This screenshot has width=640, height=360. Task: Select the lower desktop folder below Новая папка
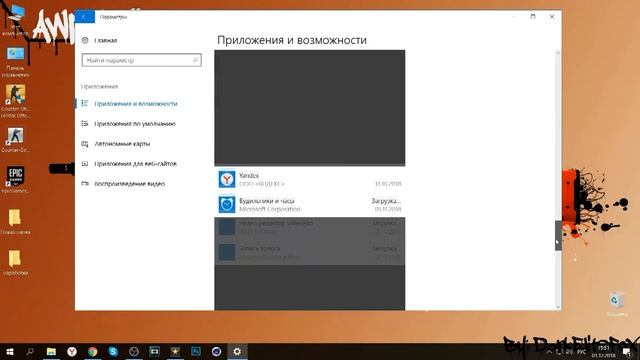[16, 262]
